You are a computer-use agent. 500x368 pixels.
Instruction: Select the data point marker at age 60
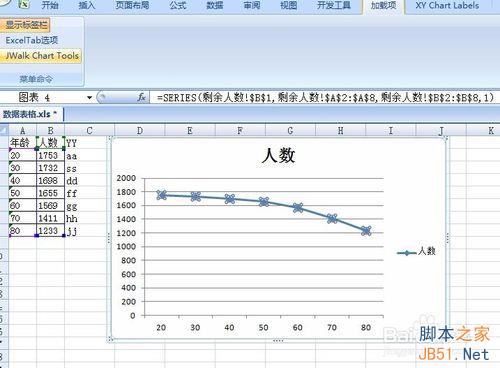point(298,208)
